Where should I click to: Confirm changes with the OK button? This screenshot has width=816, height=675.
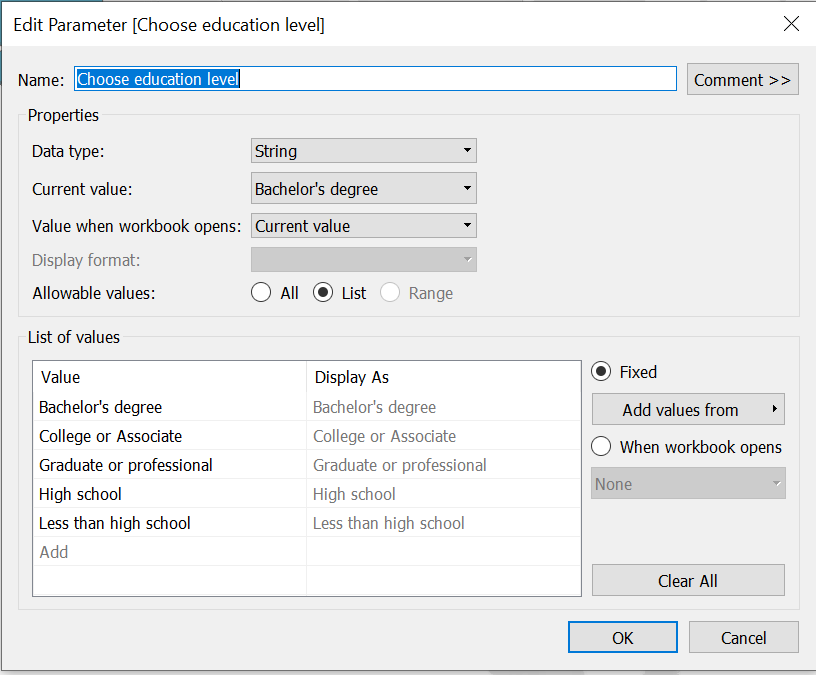click(622, 637)
